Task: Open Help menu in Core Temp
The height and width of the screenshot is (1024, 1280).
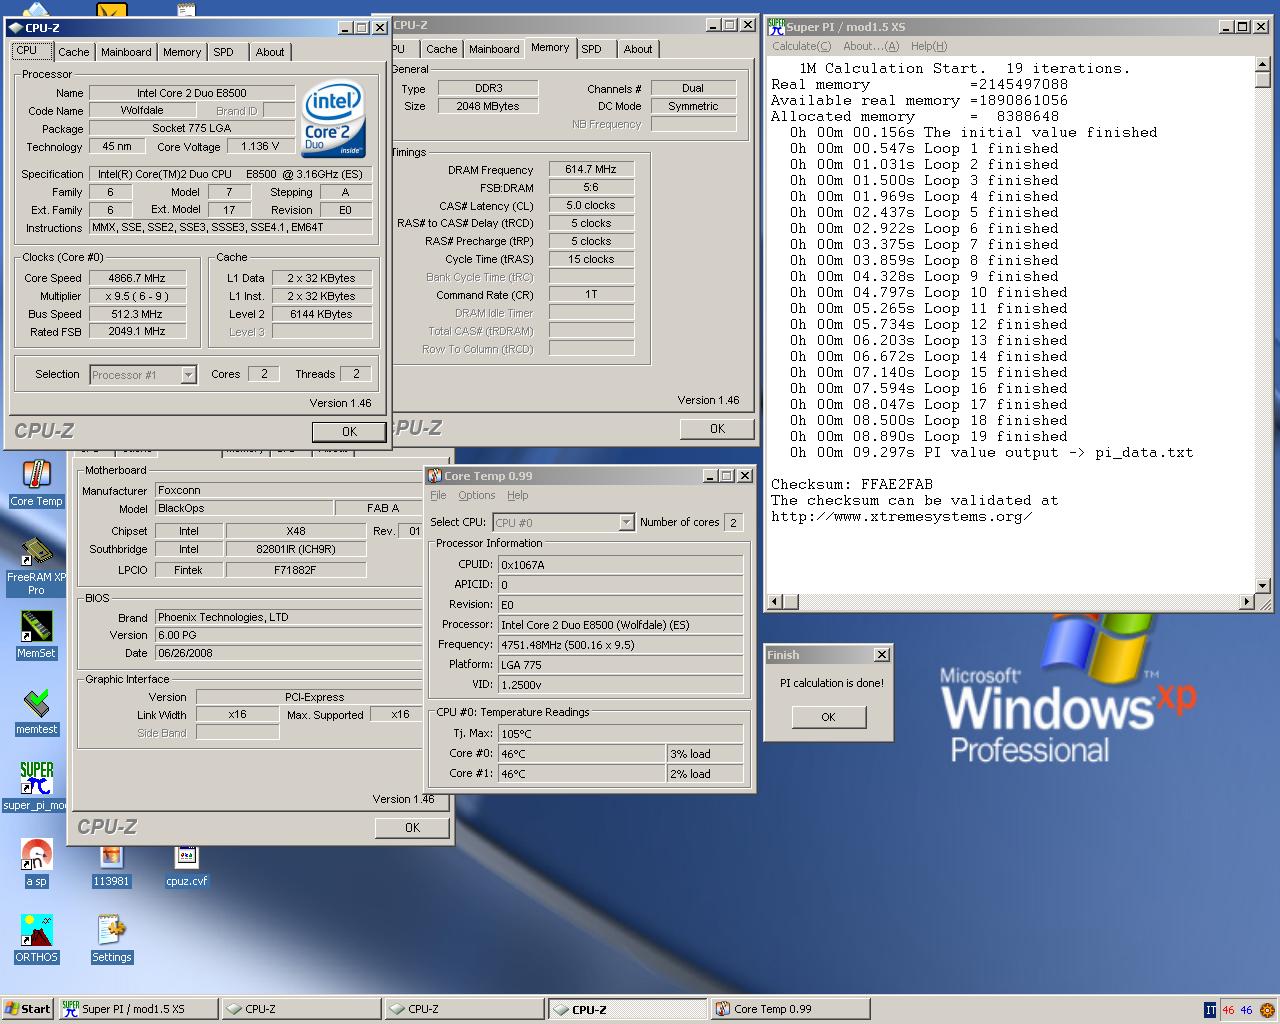Action: point(517,495)
